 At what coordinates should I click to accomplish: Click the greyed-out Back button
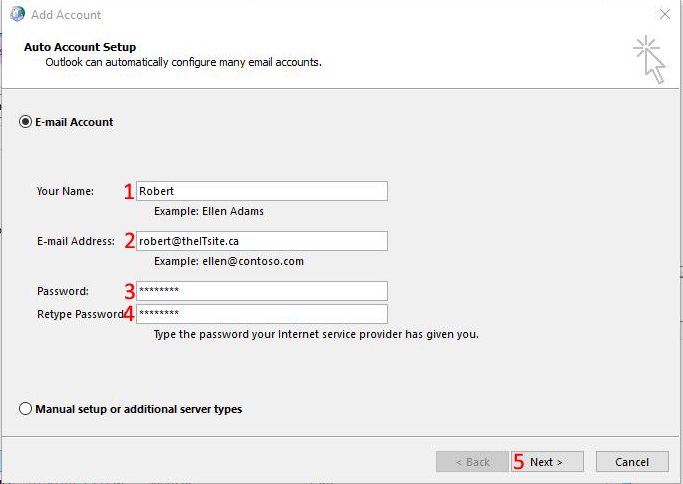pos(471,462)
